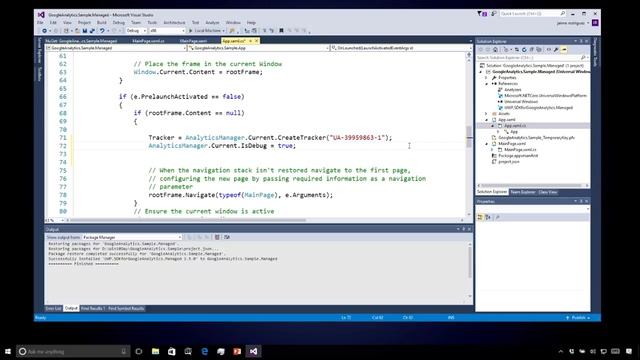Viewport: 640px width, 360px height.
Task: Collapse the App.xaml node
Action: tap(486, 120)
